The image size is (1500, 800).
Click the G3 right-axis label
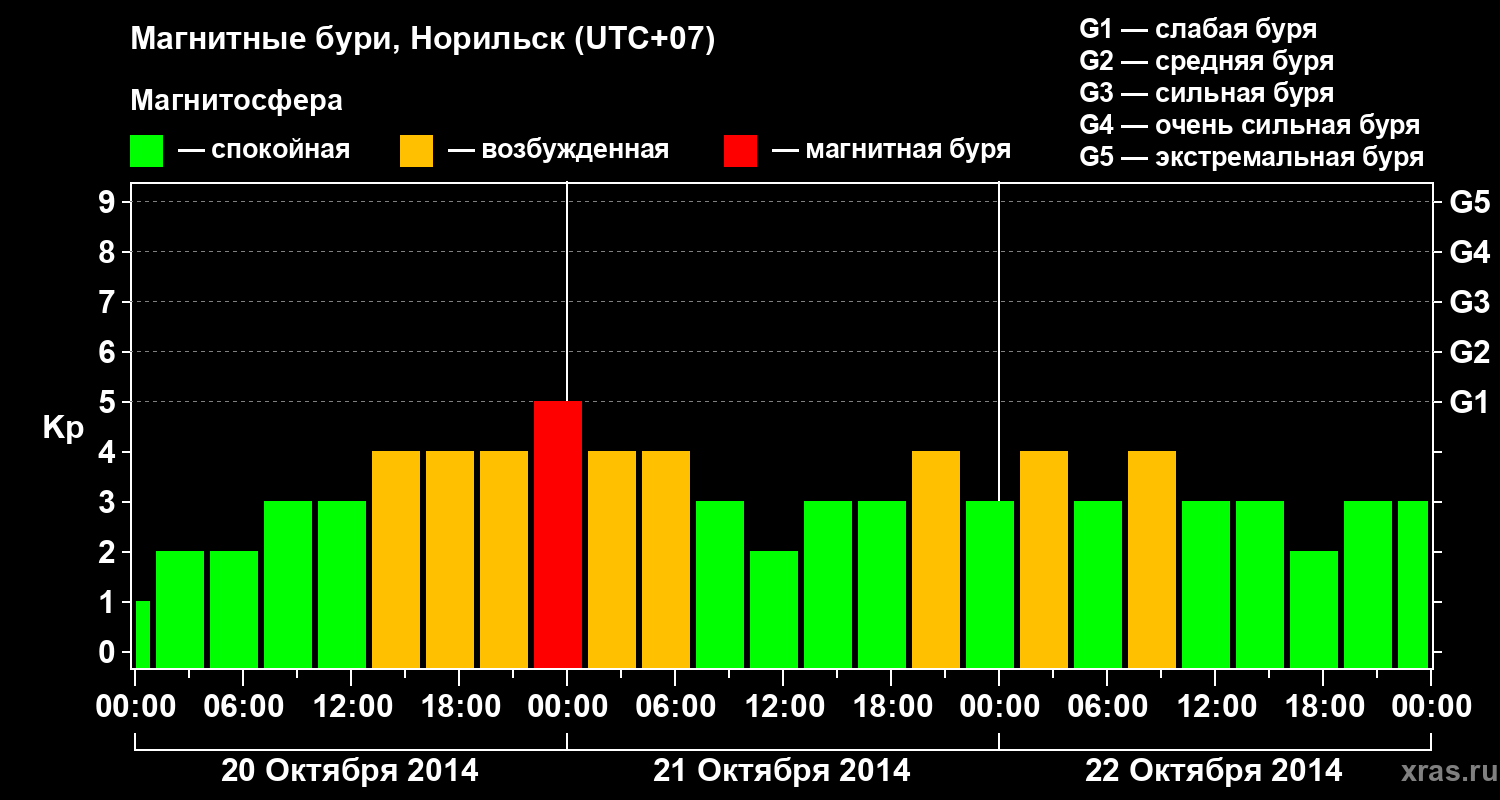pos(1469,302)
